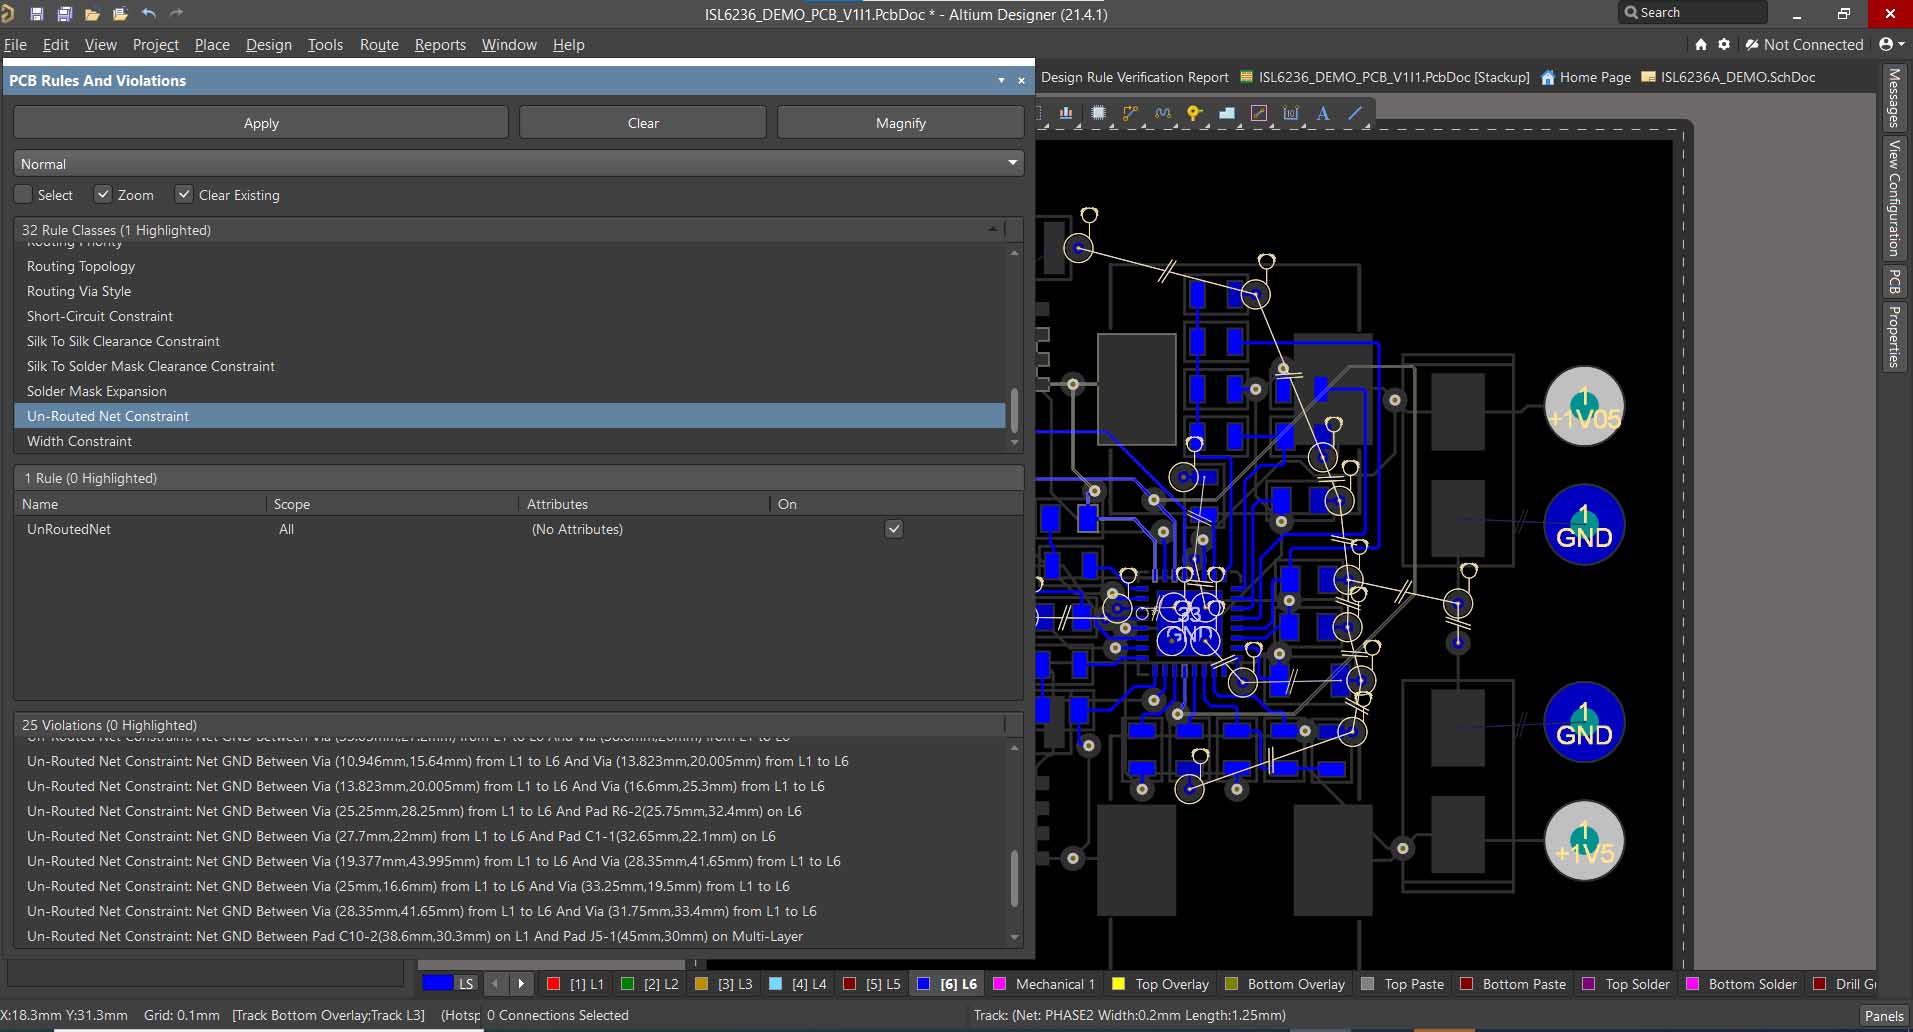Image resolution: width=1913 pixels, height=1032 pixels.
Task: Toggle the UnRoutedNet rule On checkbox
Action: 894,529
